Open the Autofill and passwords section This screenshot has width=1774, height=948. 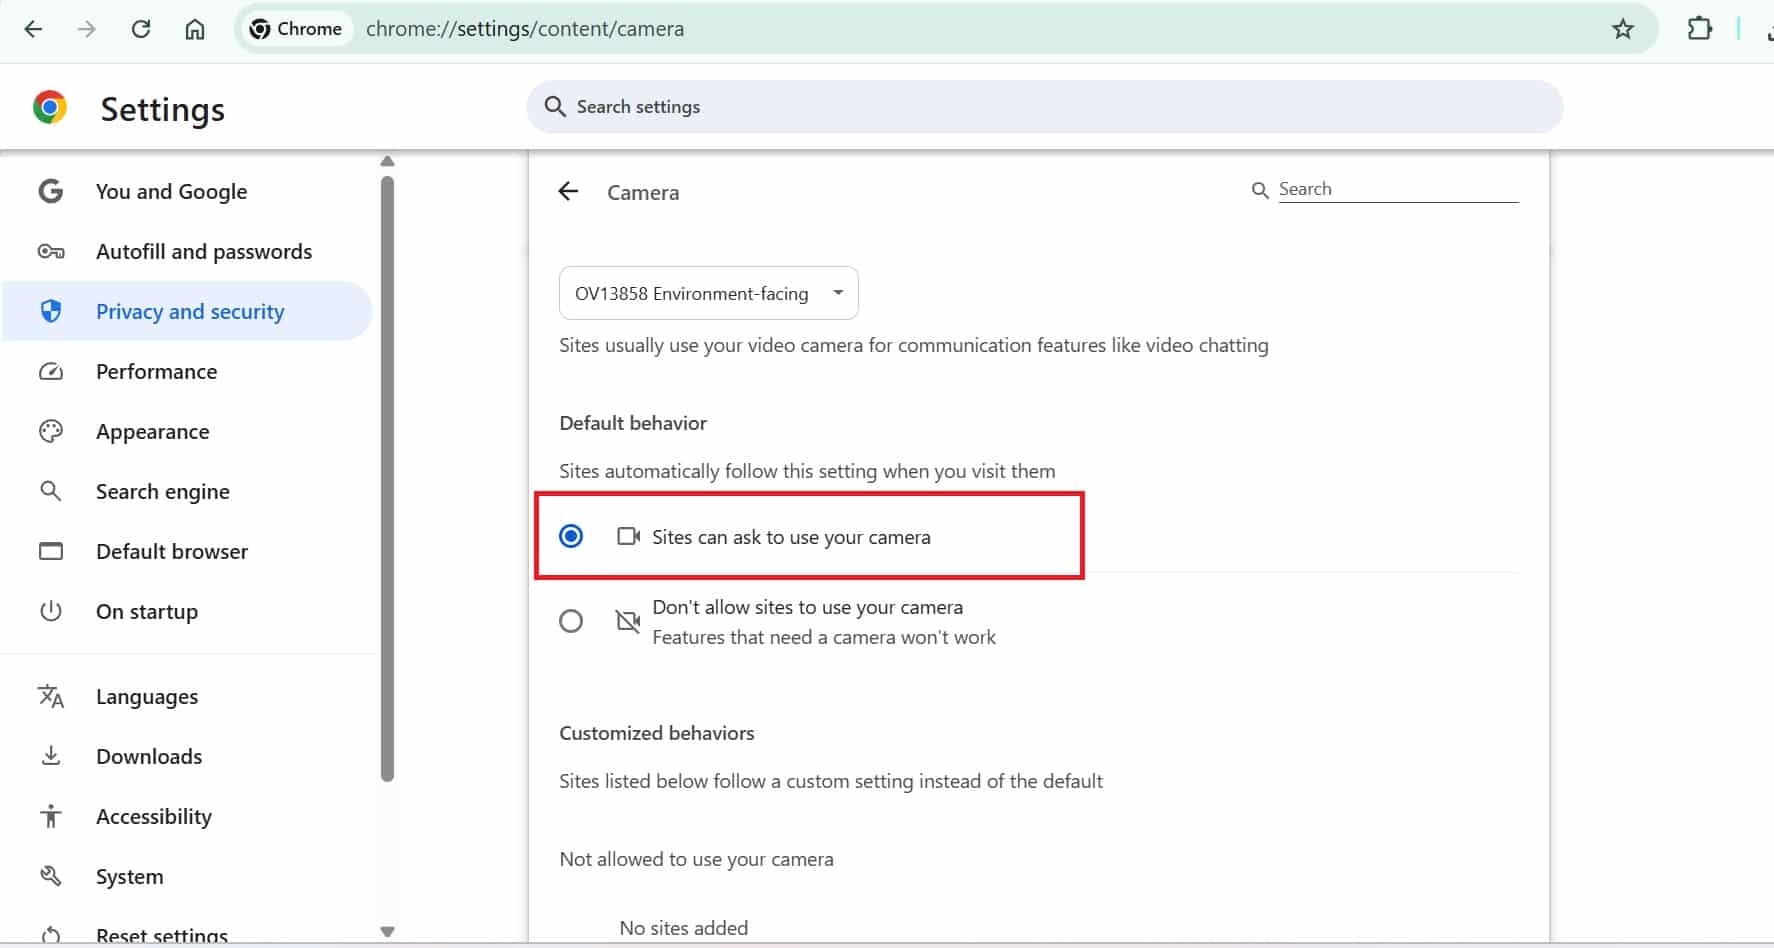click(203, 252)
